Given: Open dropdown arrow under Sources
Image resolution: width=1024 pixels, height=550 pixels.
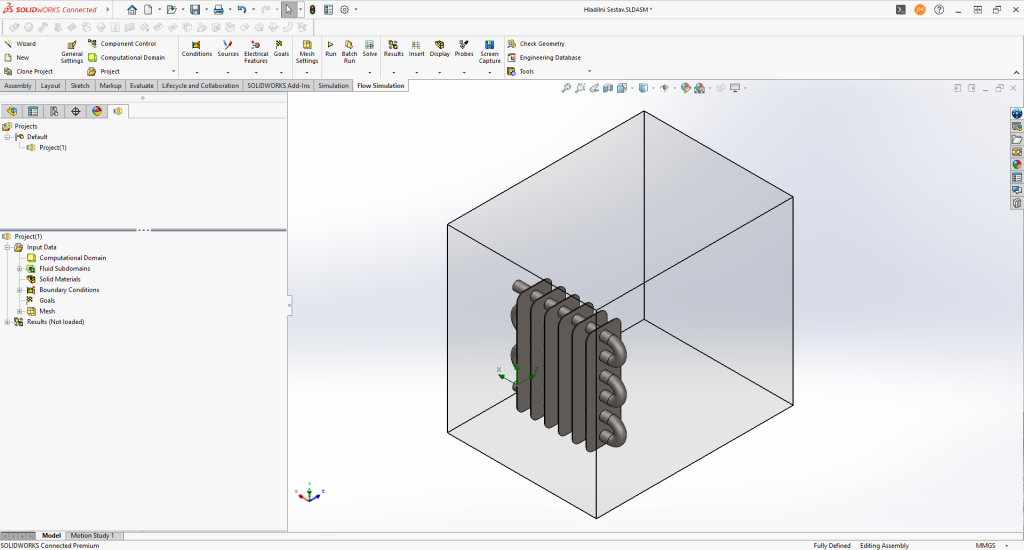Looking at the screenshot, I should pos(228,73).
